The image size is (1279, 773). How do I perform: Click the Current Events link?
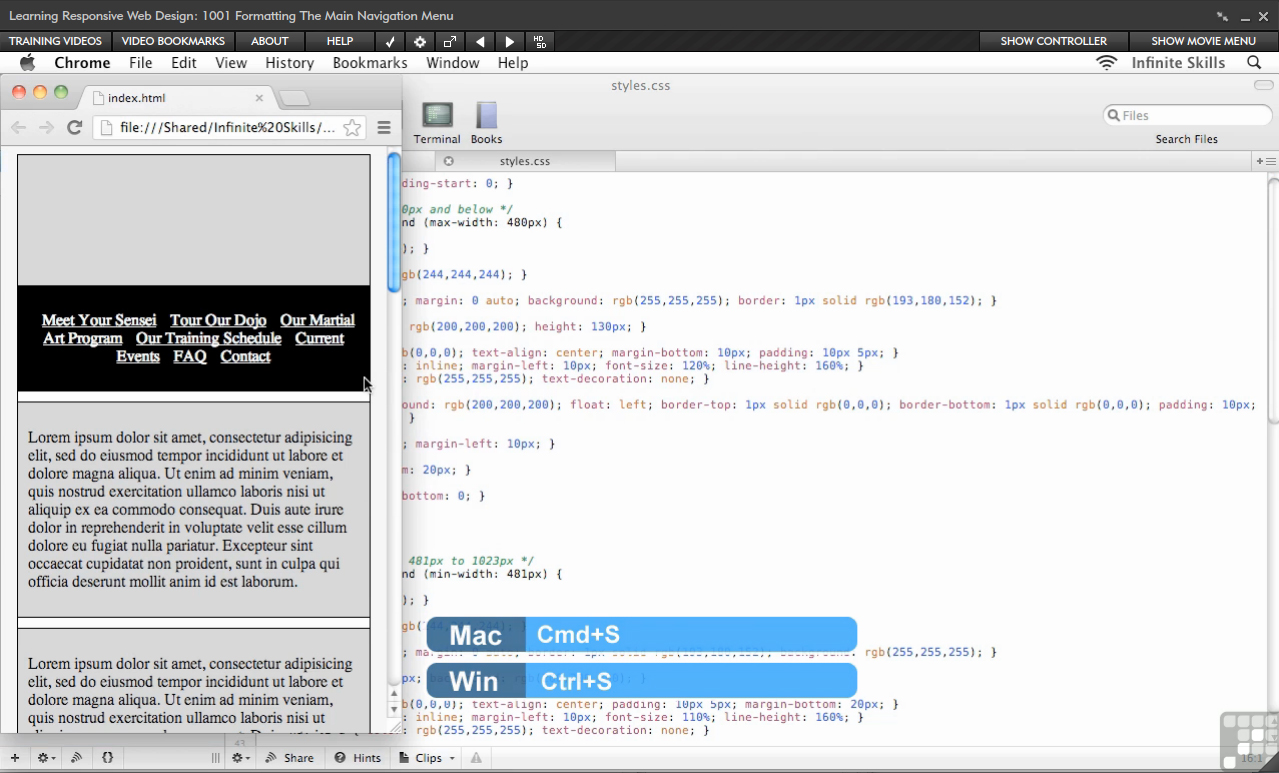(319, 338)
